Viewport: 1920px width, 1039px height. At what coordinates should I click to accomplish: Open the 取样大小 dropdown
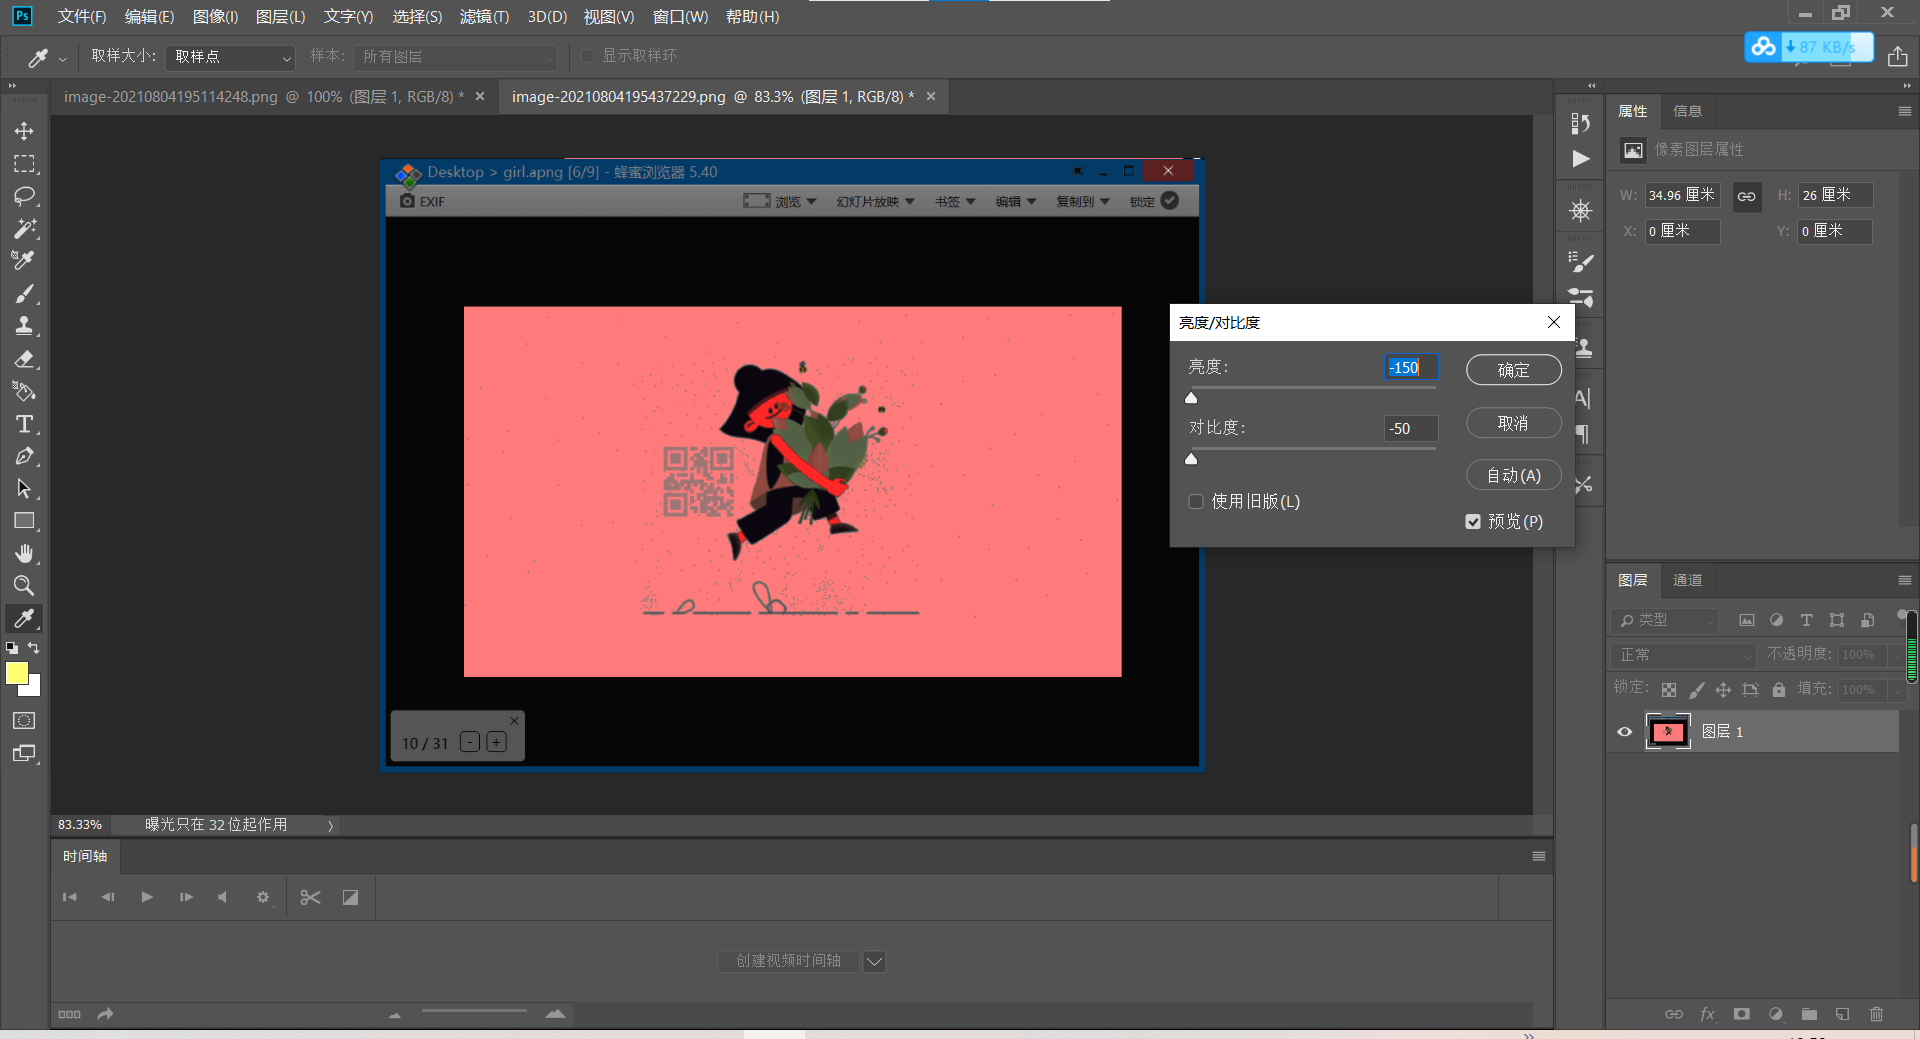(230, 57)
